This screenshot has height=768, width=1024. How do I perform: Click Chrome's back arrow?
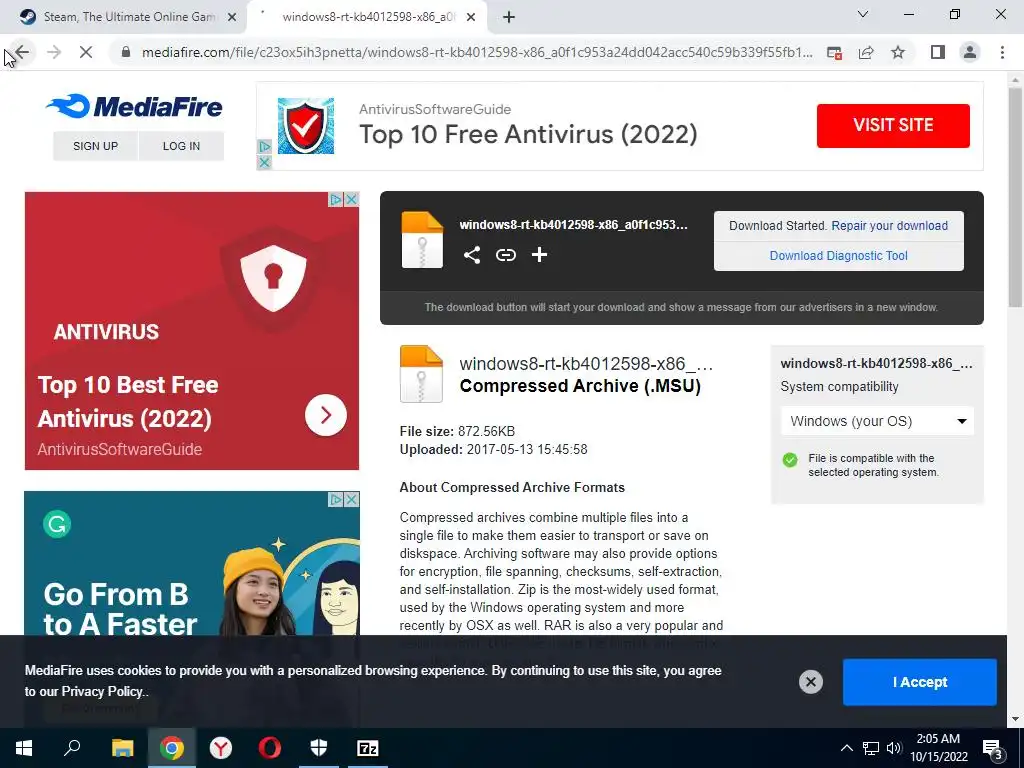pyautogui.click(x=22, y=52)
